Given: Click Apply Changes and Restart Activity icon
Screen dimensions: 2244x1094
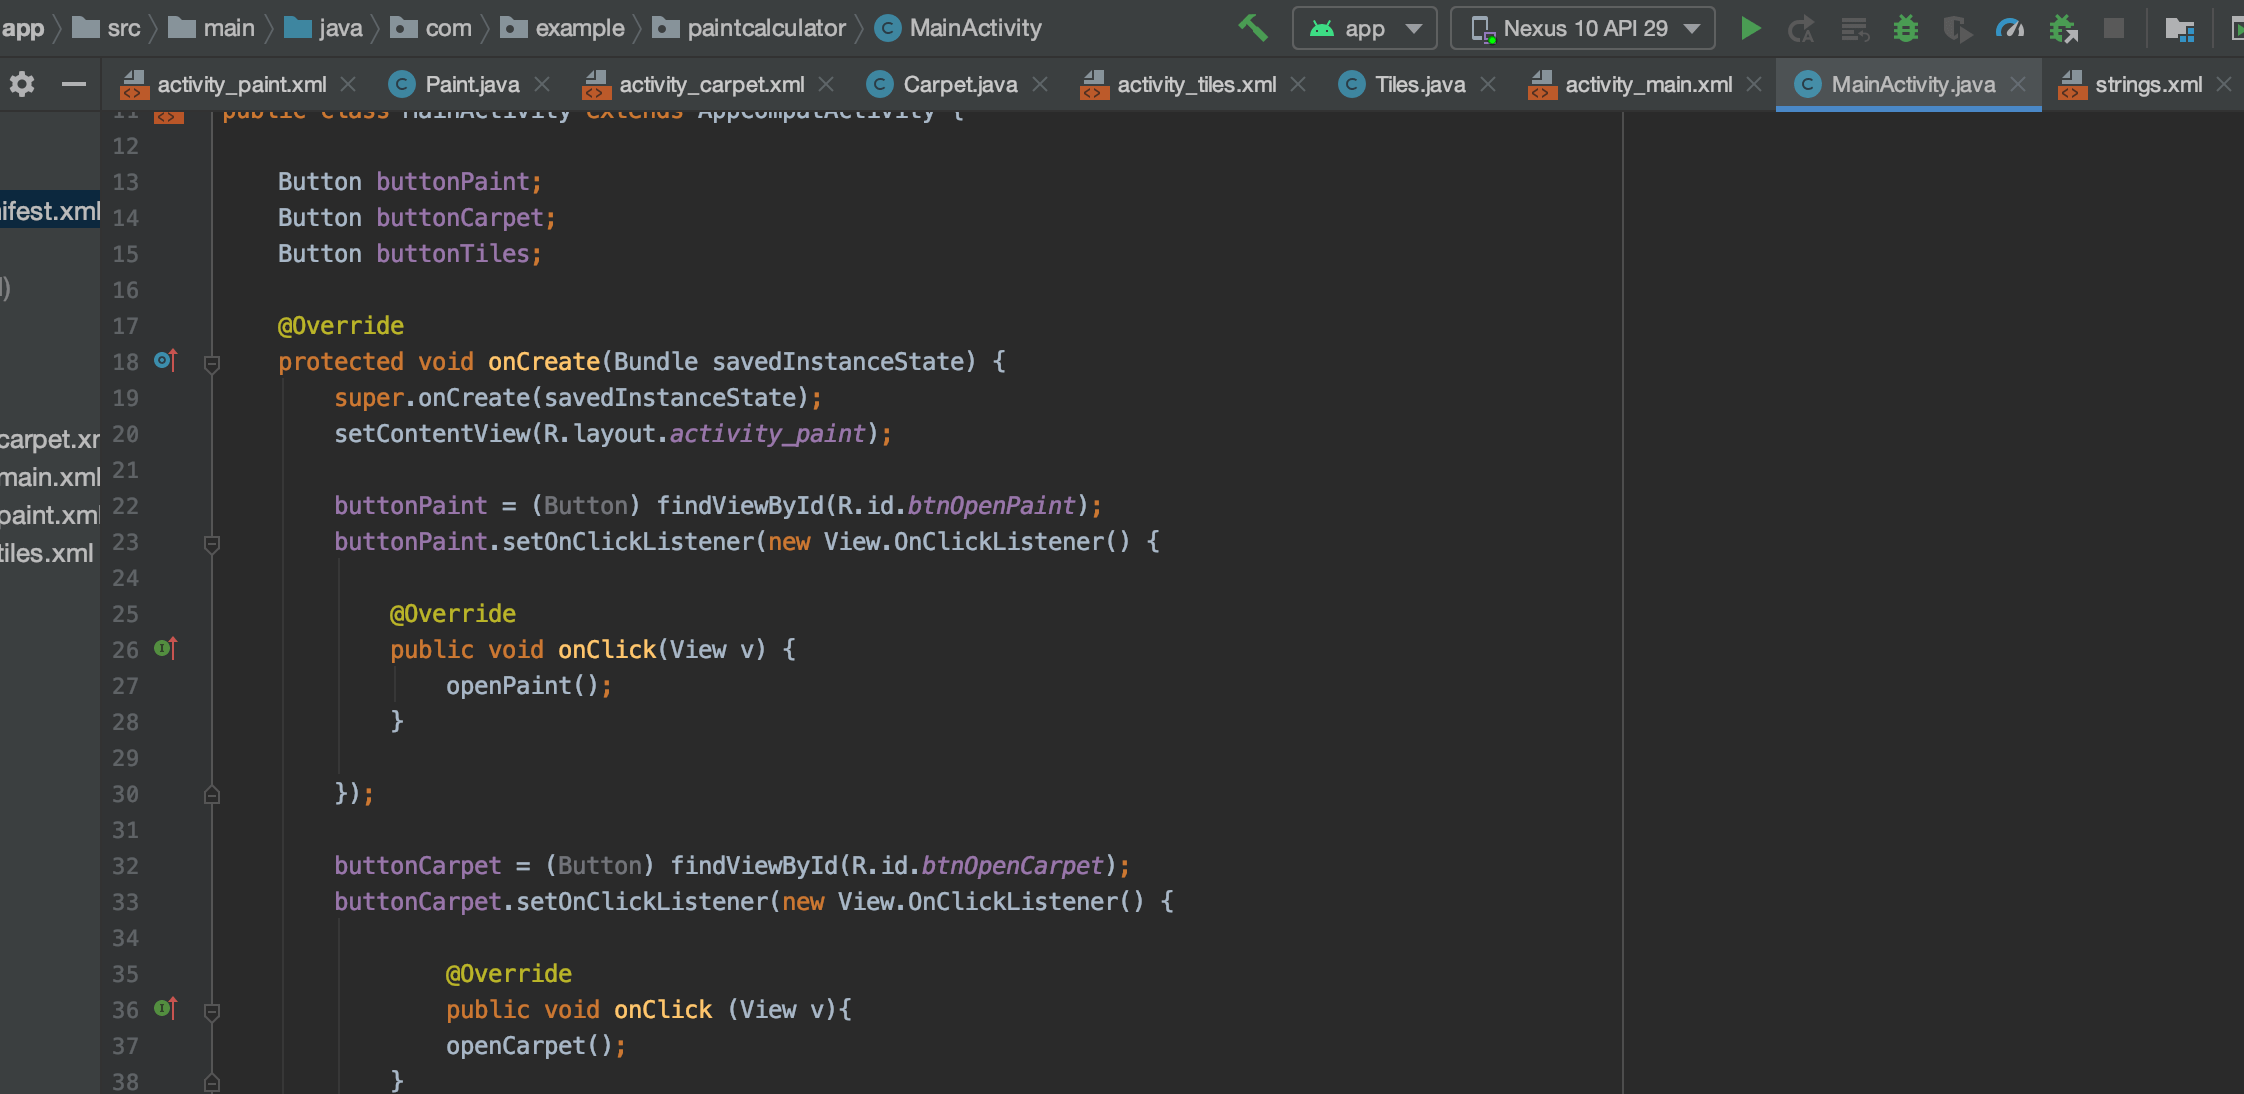Looking at the screenshot, I should [1801, 28].
